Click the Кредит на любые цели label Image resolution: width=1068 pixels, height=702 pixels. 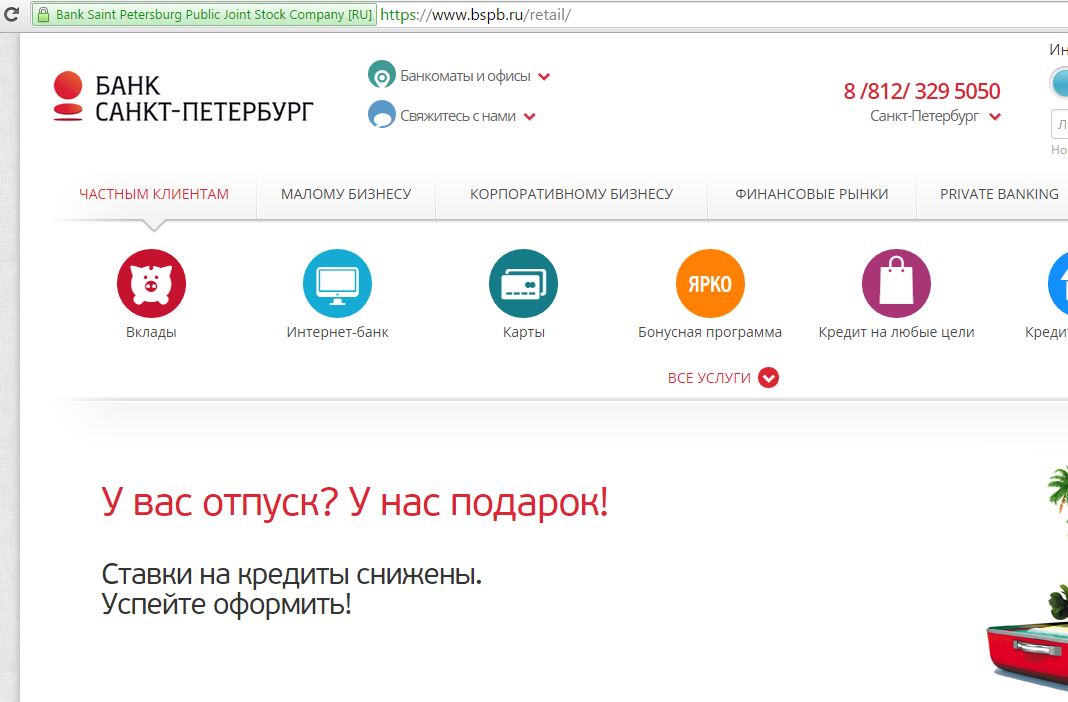tap(896, 332)
